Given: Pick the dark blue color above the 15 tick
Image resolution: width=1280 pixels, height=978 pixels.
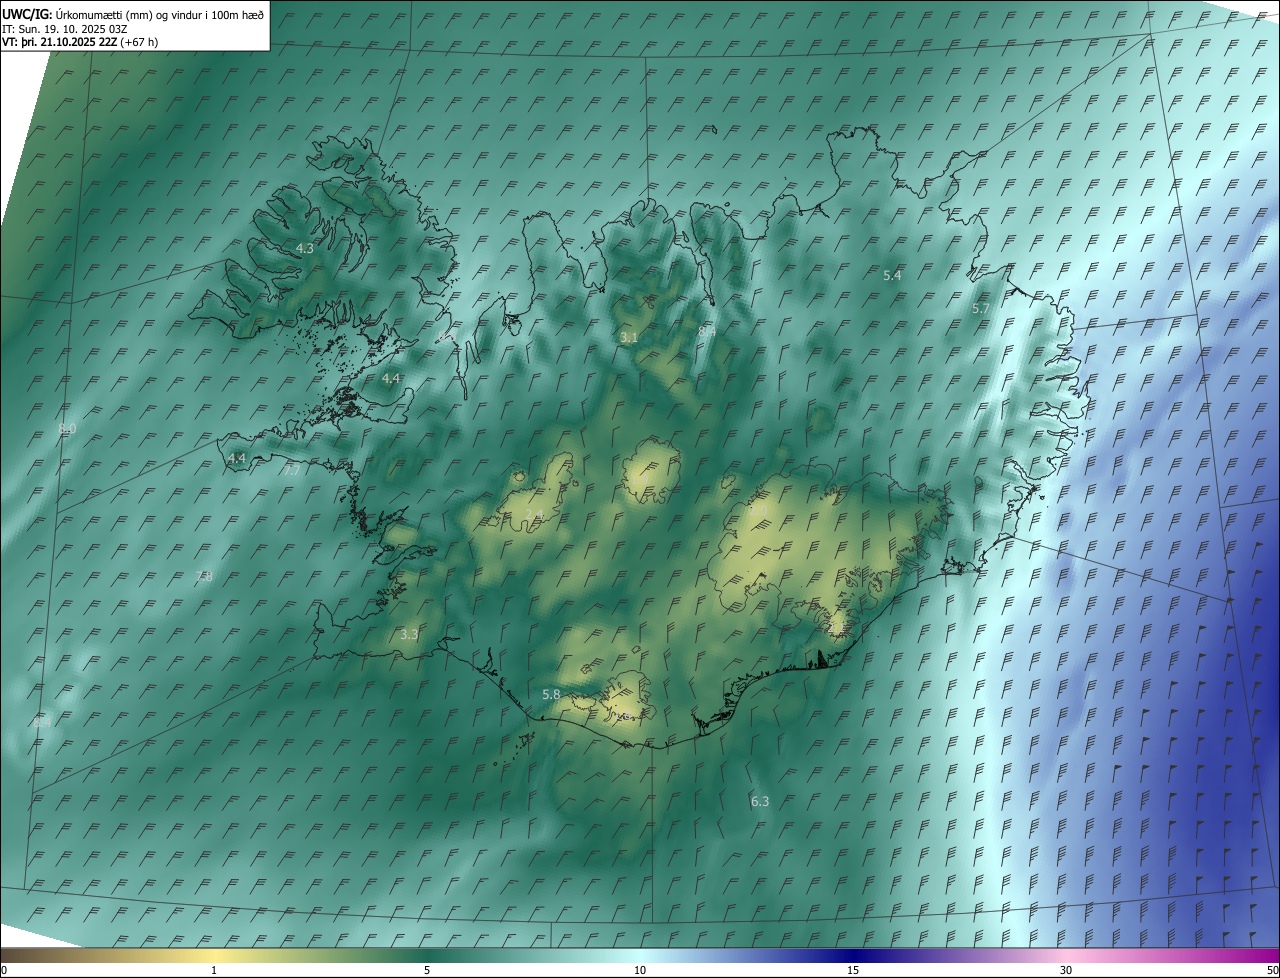Looking at the screenshot, I should tap(853, 955).
